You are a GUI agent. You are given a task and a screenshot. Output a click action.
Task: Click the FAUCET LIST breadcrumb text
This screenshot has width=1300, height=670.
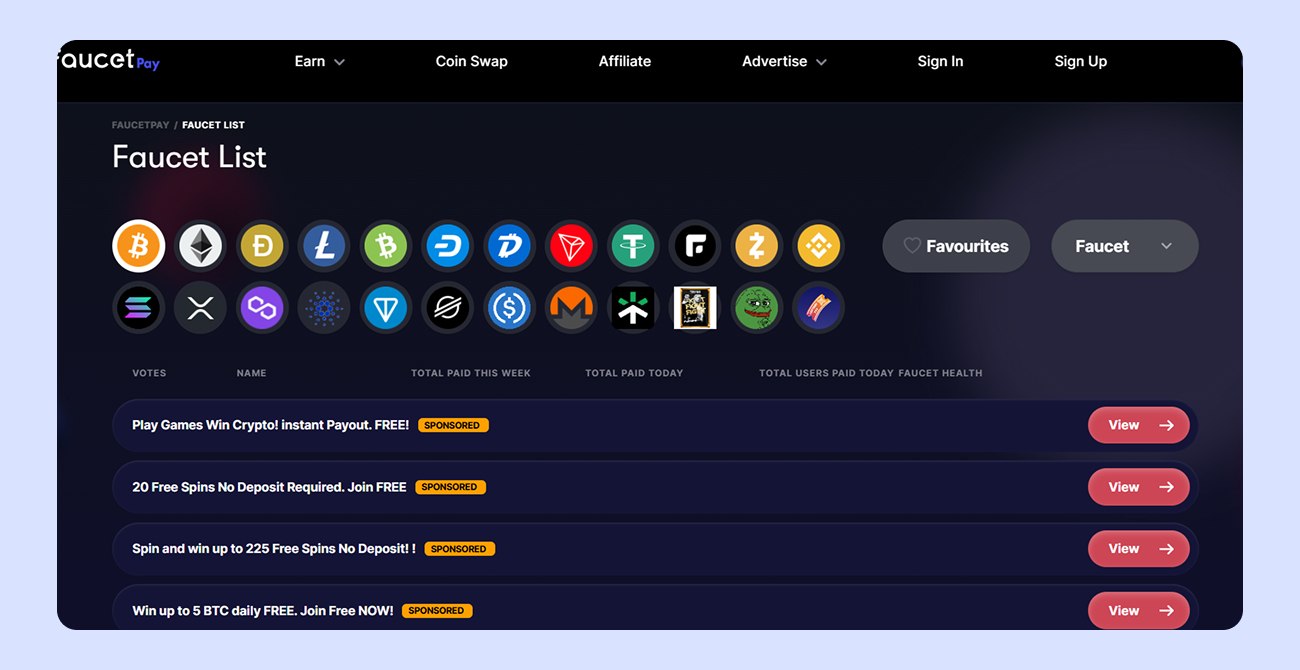coord(213,125)
